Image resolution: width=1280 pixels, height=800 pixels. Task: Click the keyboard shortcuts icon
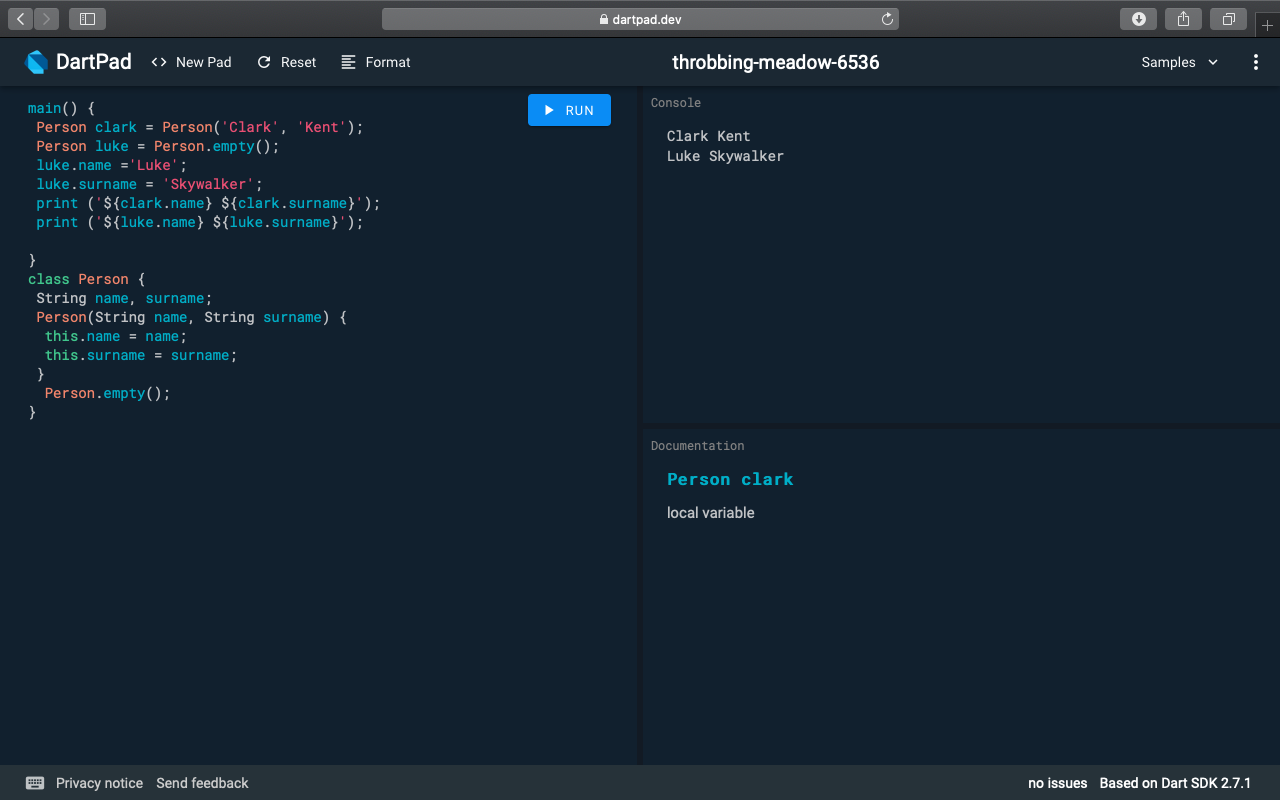(x=35, y=783)
